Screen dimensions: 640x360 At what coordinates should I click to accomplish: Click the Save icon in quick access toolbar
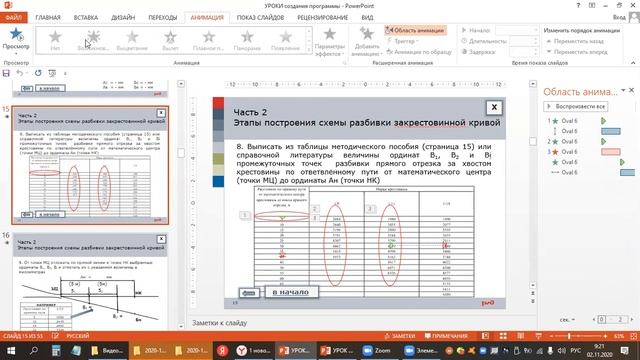(x=6, y=73)
